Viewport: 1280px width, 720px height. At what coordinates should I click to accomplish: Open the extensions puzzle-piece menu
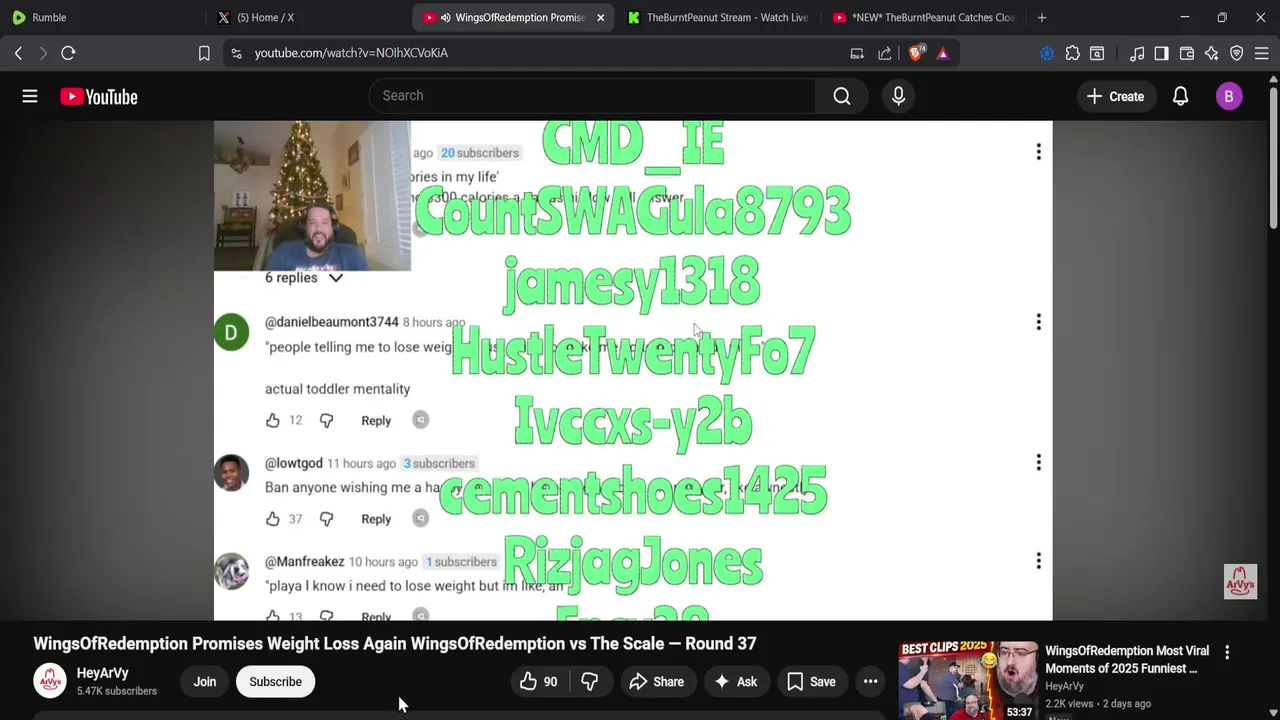click(x=1072, y=53)
